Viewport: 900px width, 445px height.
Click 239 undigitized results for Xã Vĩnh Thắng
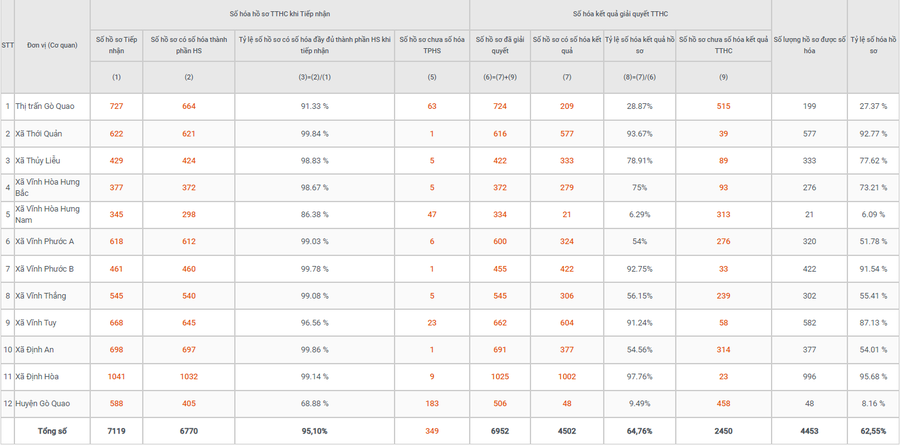click(x=723, y=296)
